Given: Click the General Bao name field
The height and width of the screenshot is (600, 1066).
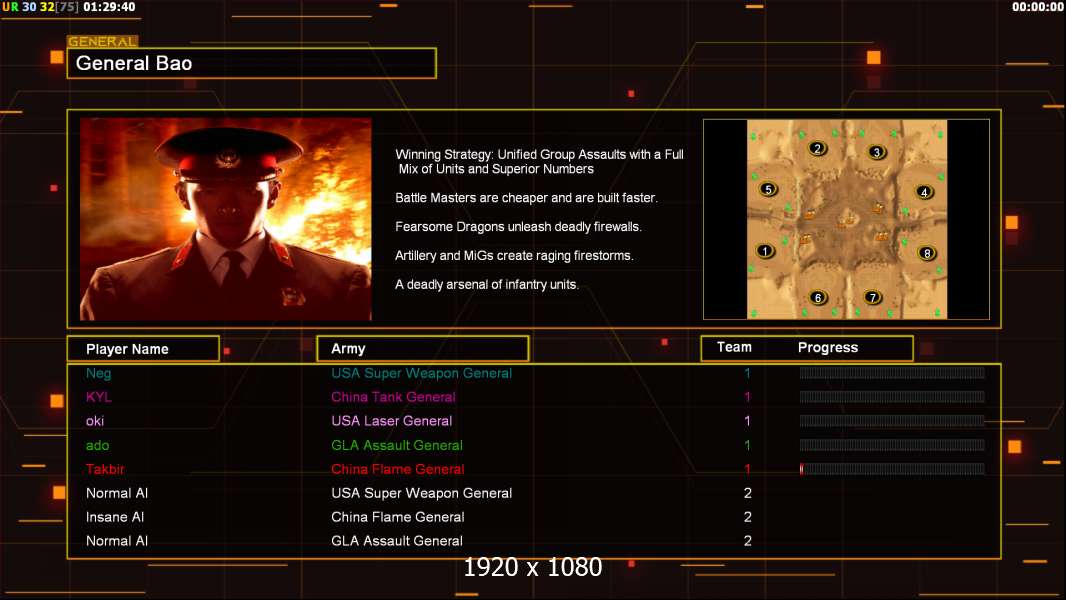Looking at the screenshot, I should (x=252, y=63).
